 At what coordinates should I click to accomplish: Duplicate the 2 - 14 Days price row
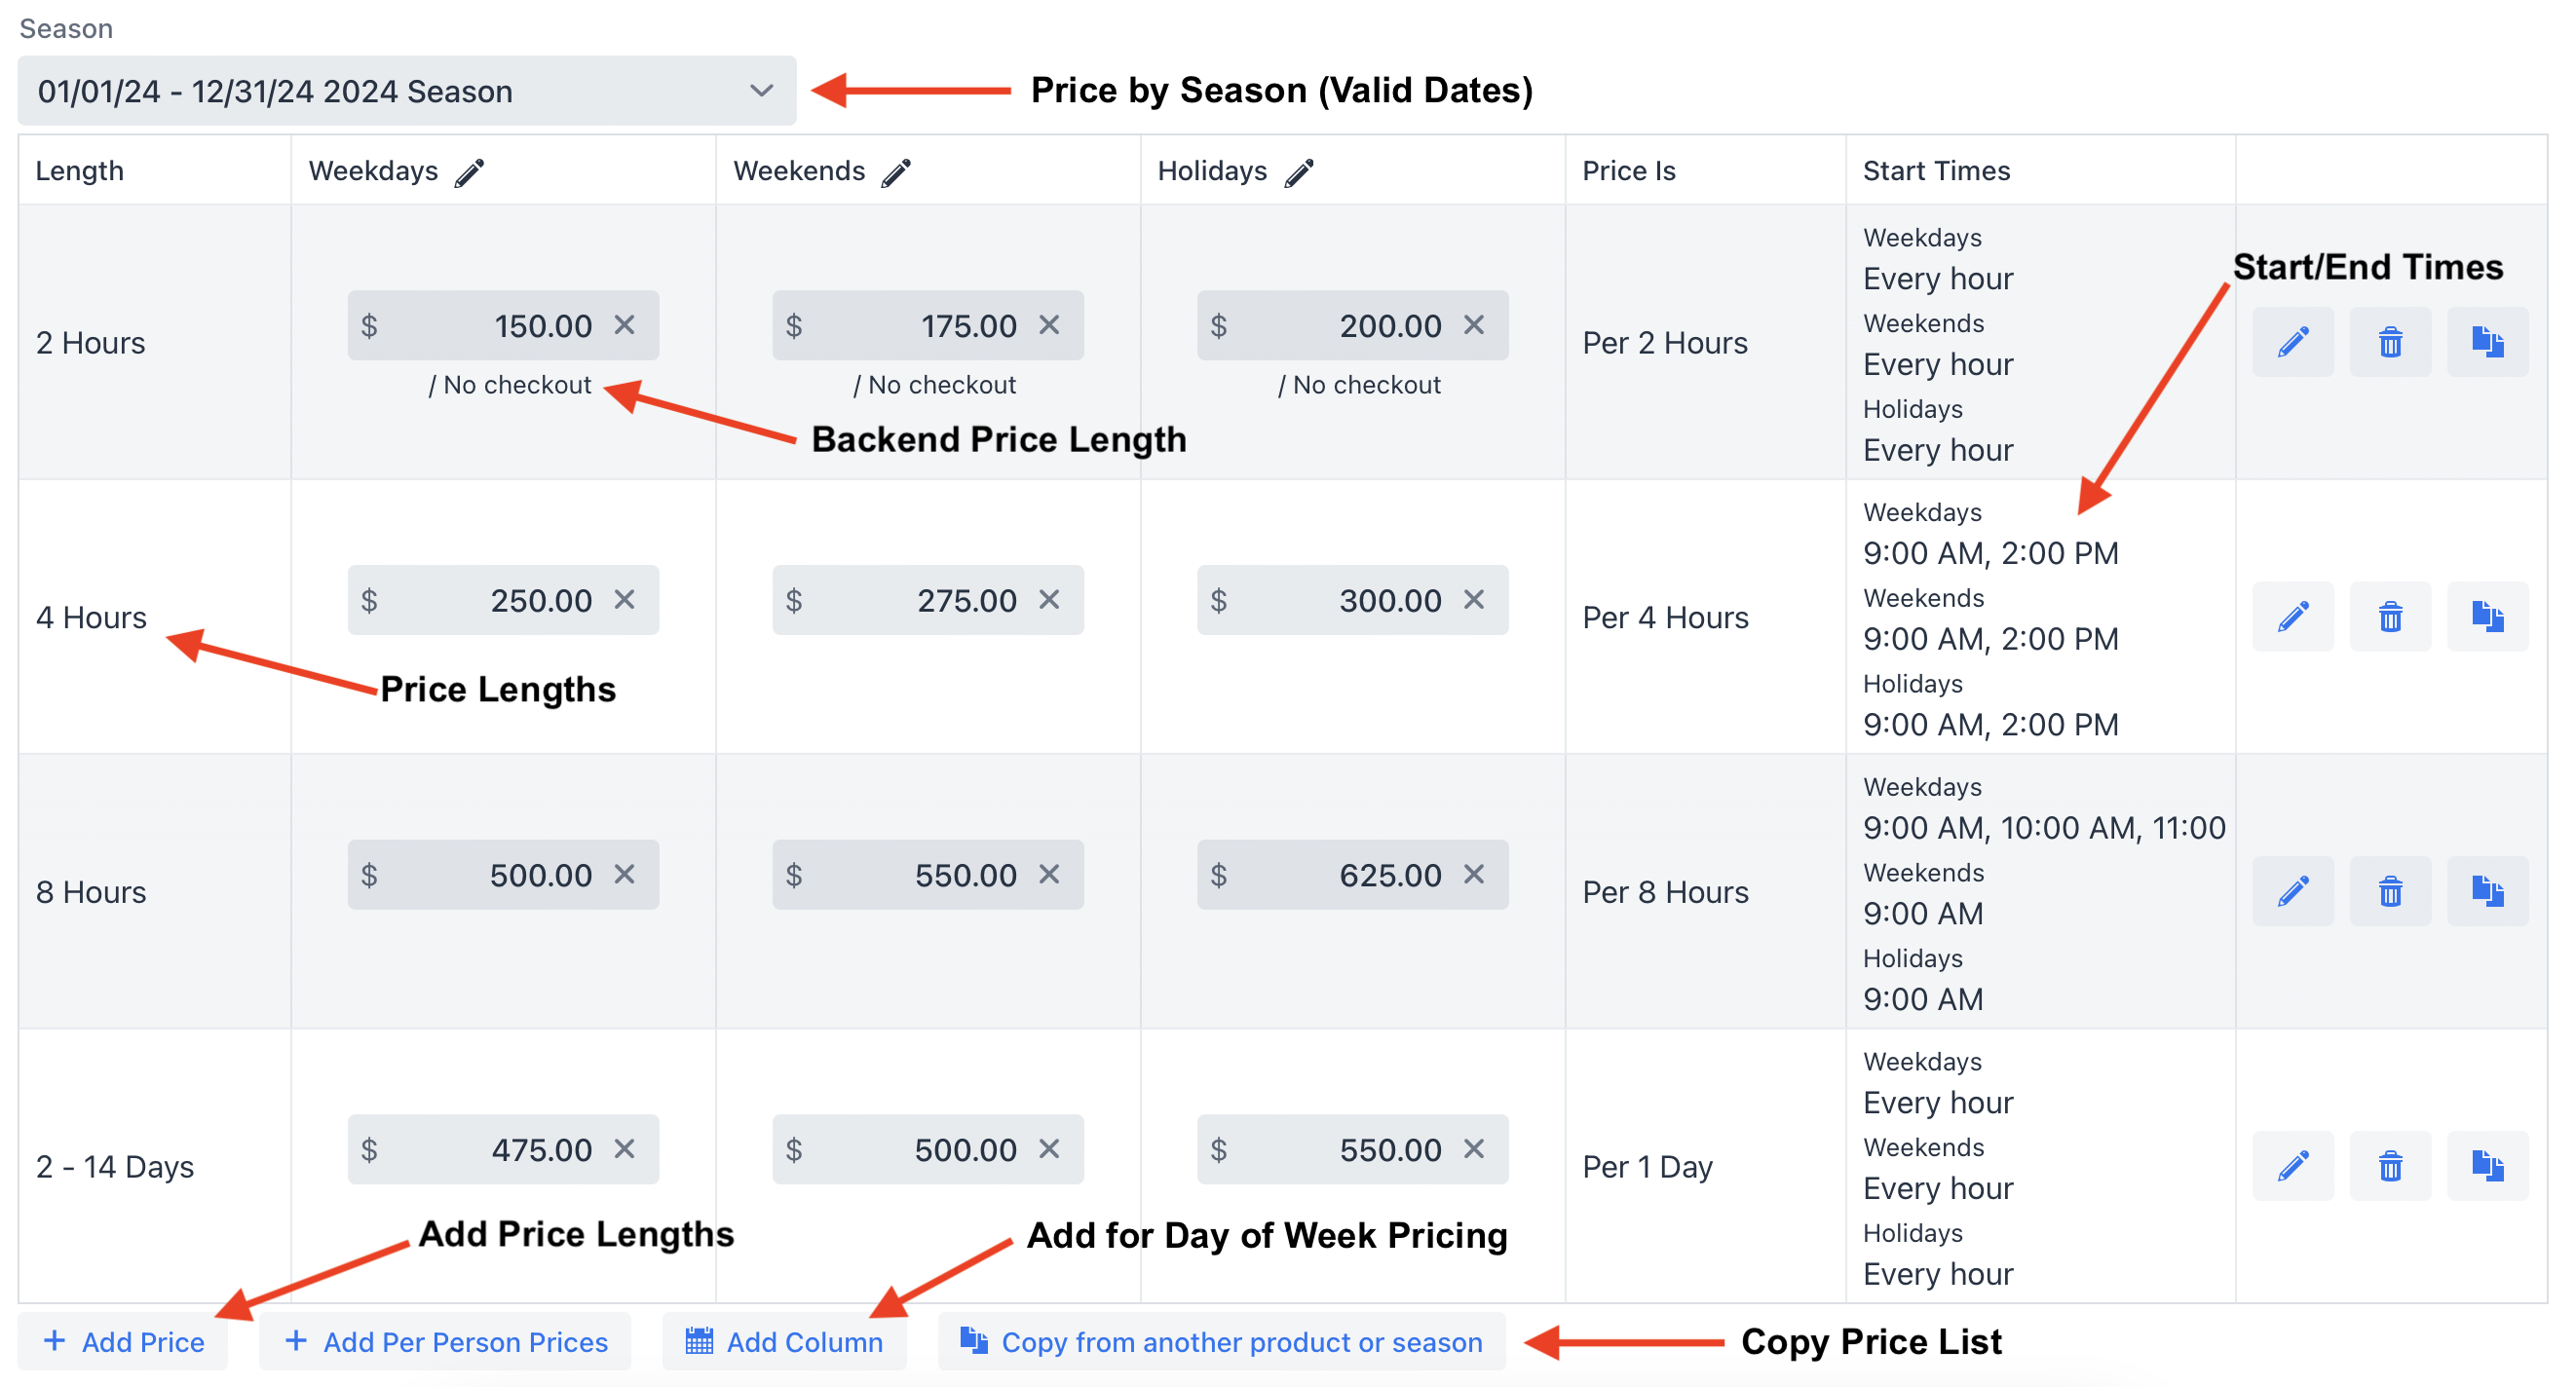pyautogui.click(x=2488, y=1166)
